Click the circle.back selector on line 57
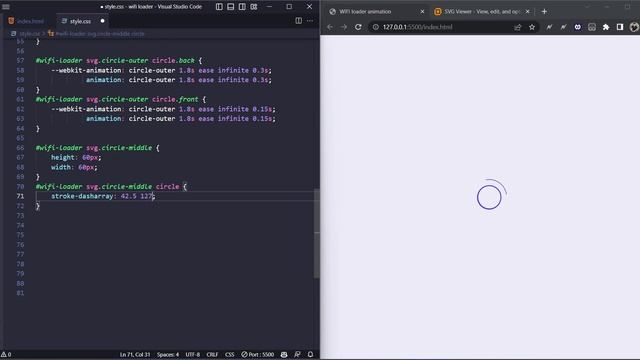The height and width of the screenshot is (360, 640). pyautogui.click(x=173, y=60)
